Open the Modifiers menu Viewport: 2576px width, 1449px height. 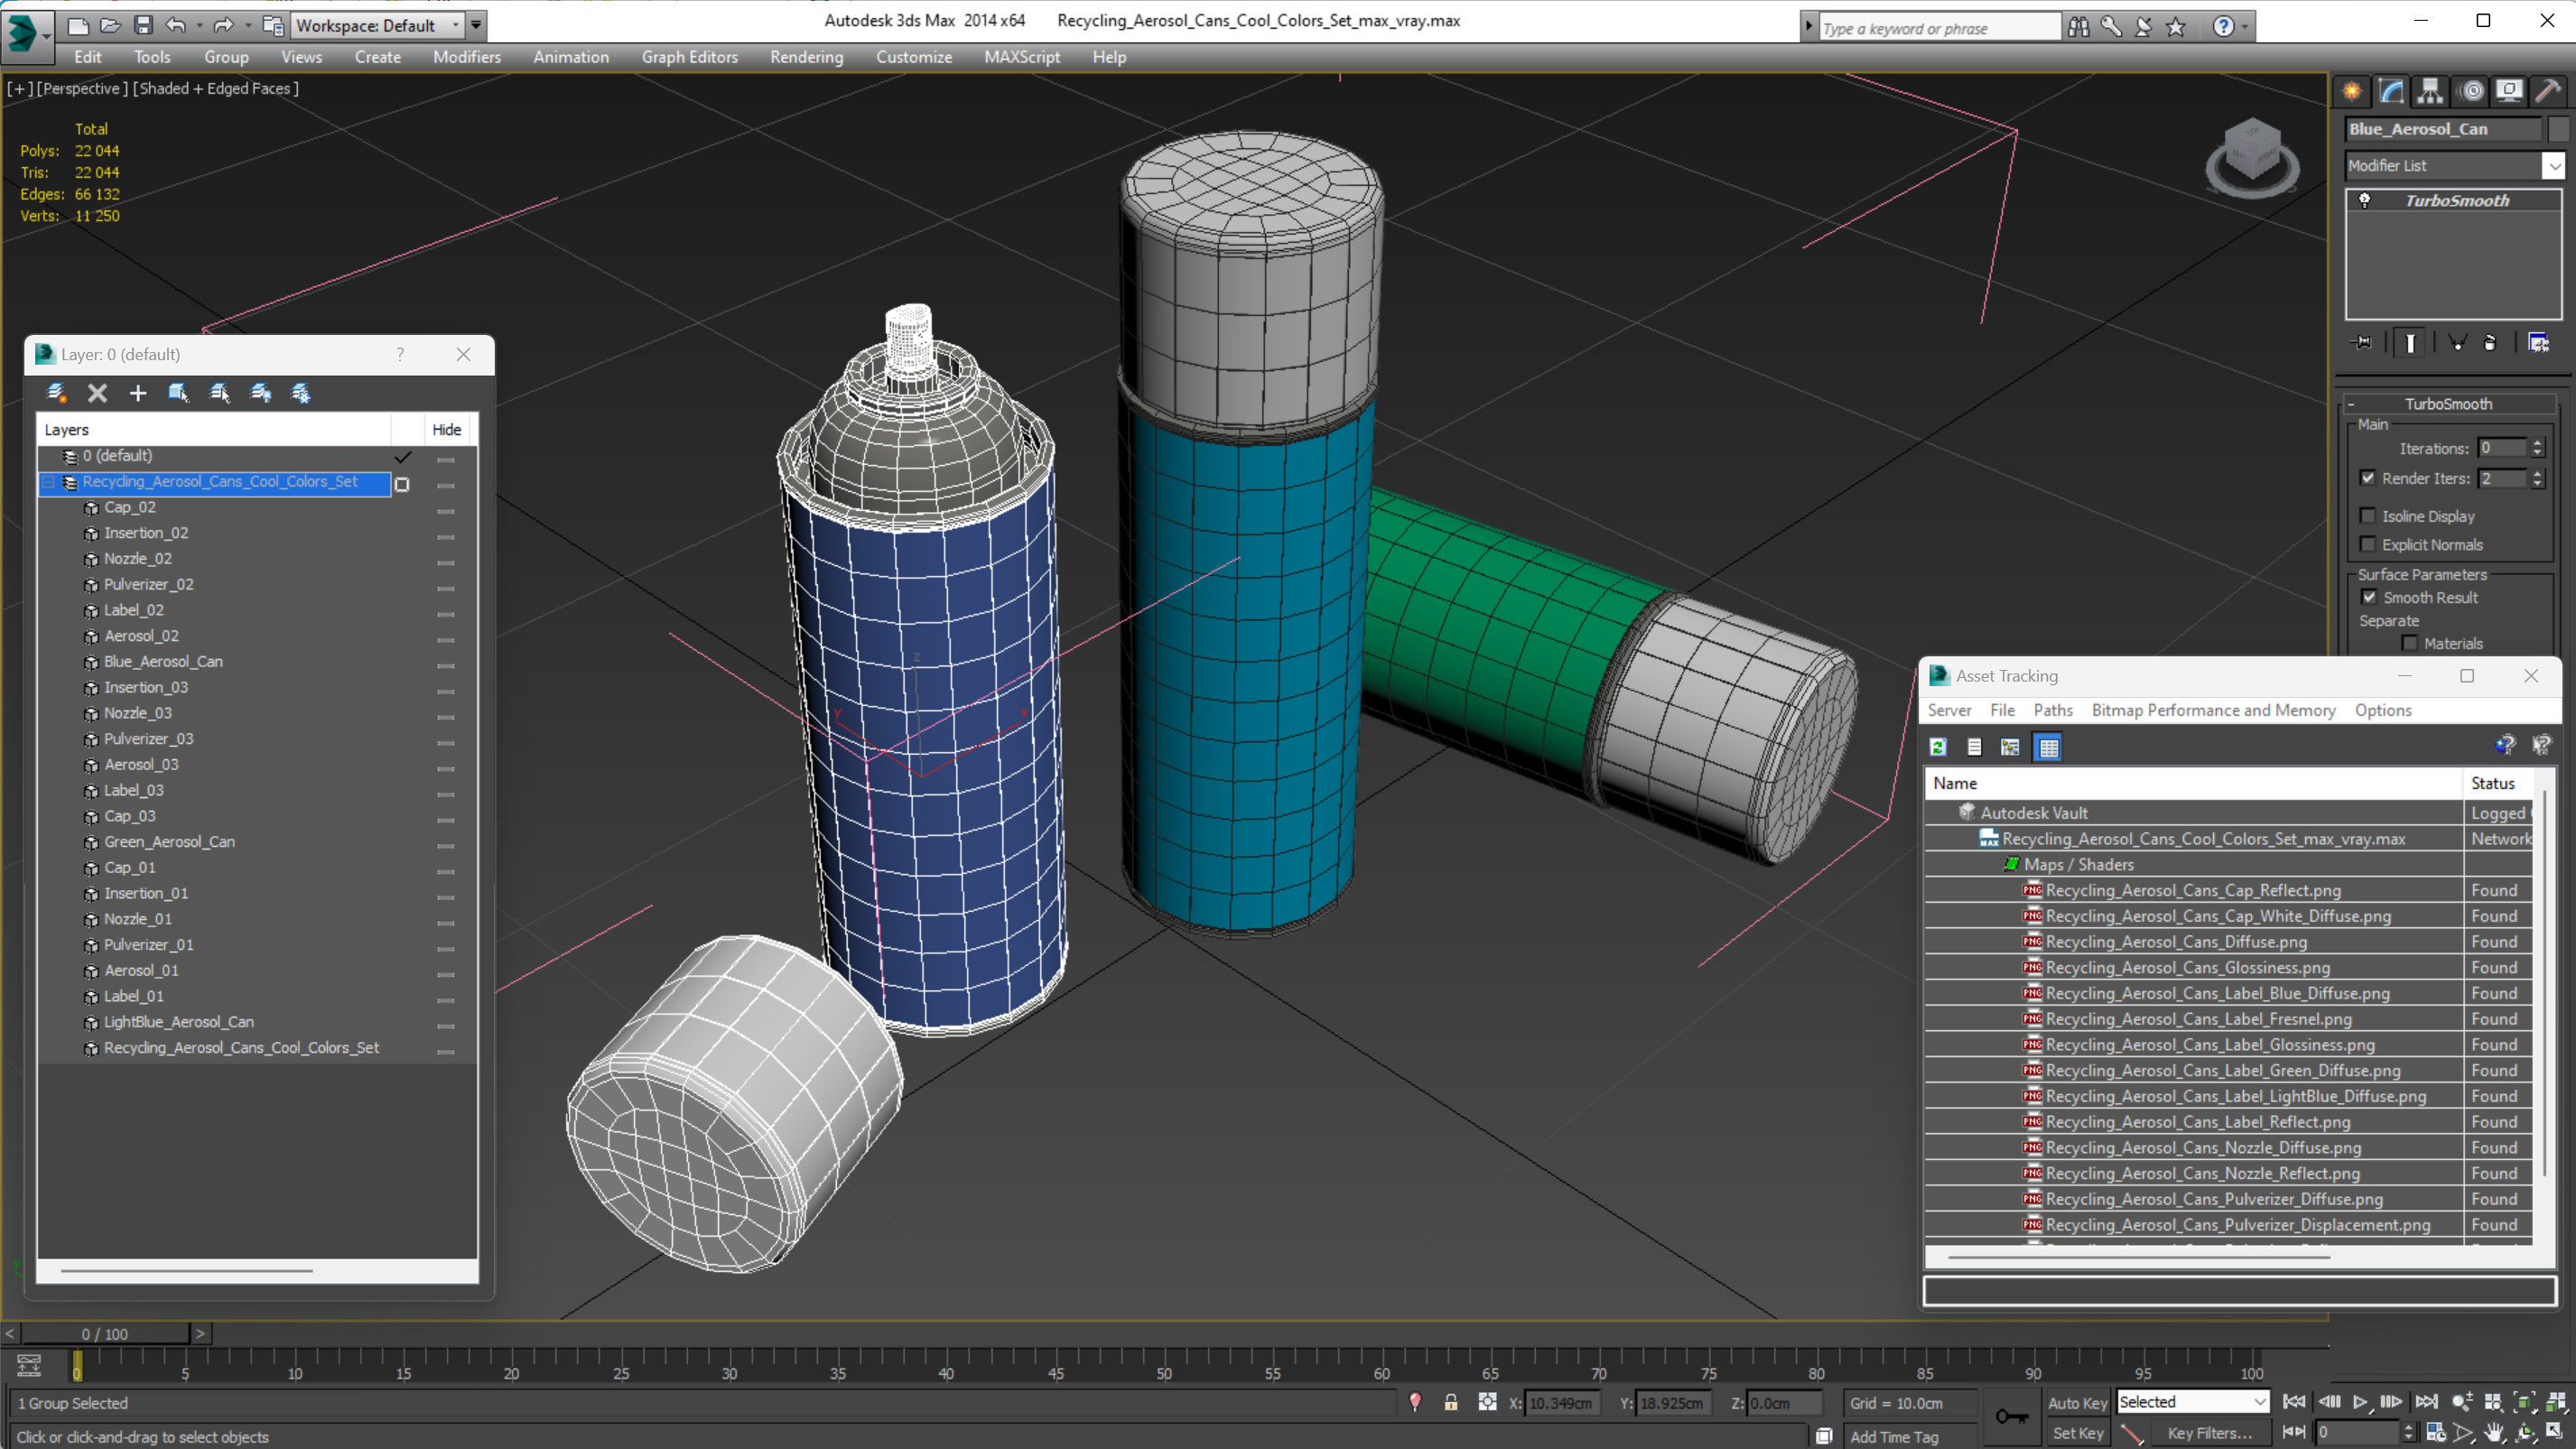click(x=466, y=57)
